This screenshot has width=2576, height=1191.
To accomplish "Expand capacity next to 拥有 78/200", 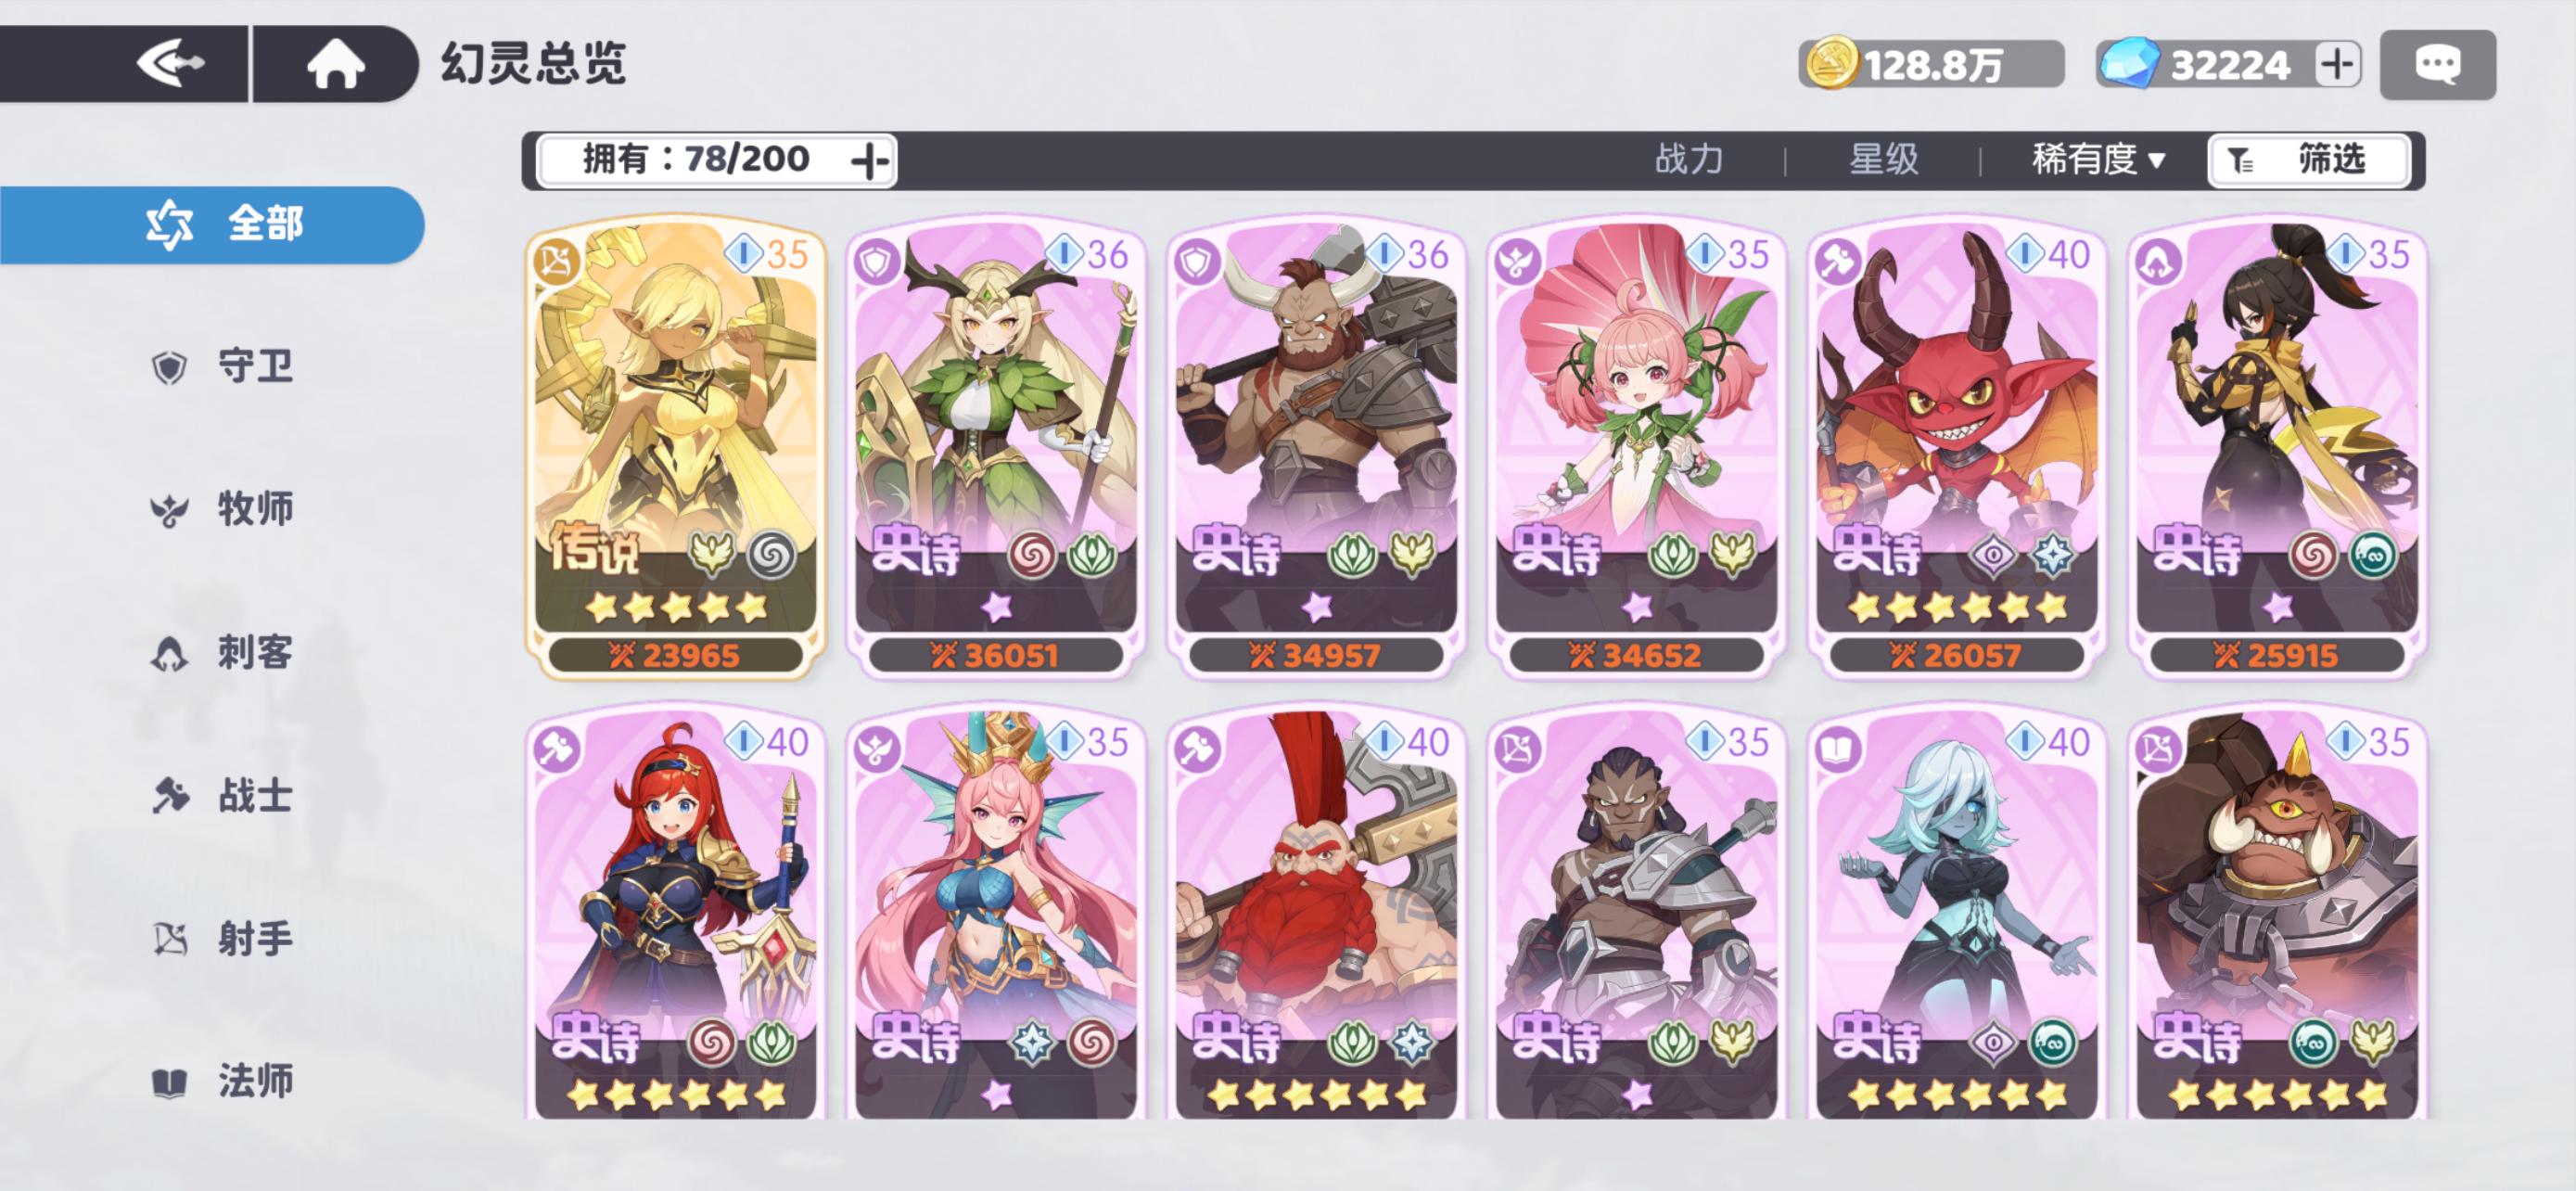I will (x=869, y=160).
